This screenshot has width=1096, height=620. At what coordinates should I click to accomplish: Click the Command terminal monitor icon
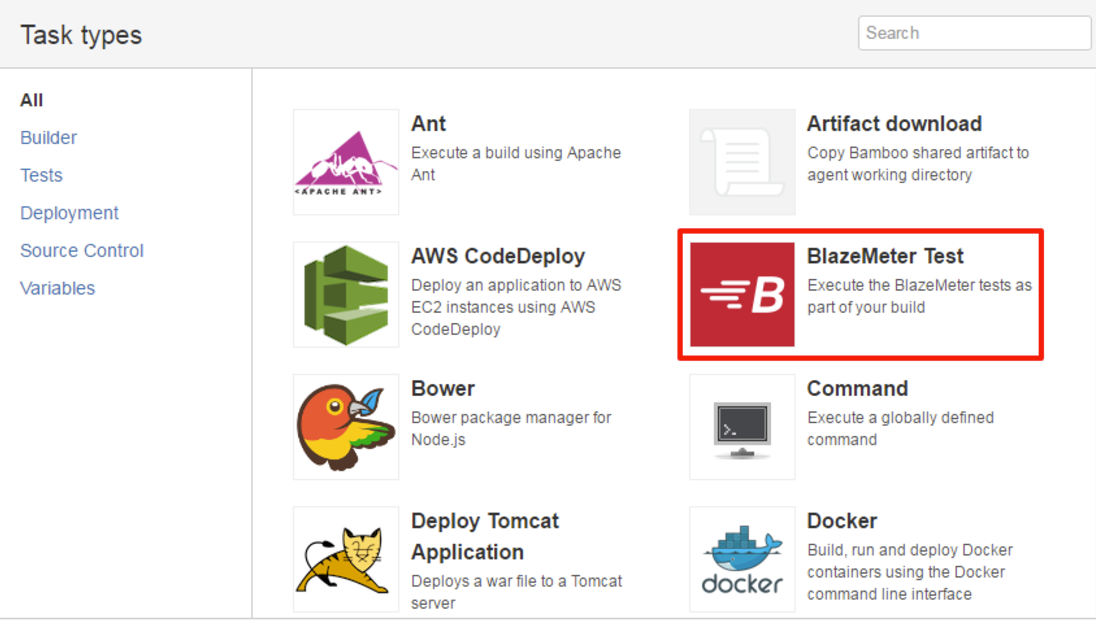pos(742,427)
